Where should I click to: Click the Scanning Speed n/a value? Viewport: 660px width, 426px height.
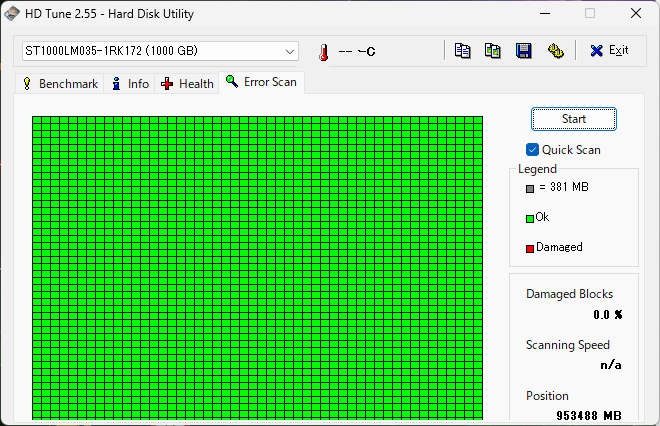[x=611, y=365]
